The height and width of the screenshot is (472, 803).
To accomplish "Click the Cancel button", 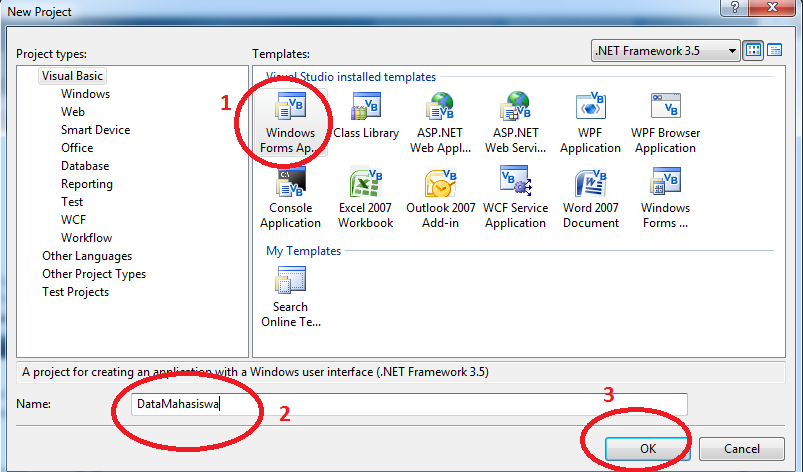I will [x=742, y=448].
